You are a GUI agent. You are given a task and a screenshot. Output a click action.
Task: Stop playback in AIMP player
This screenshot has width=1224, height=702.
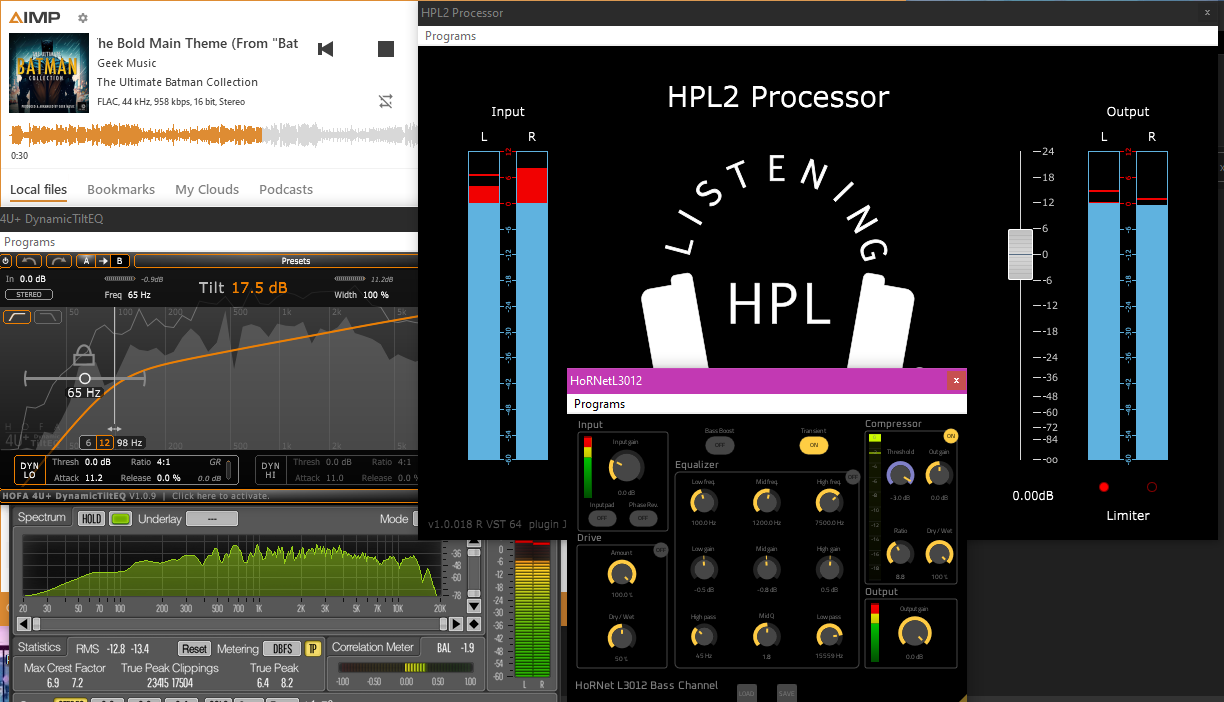[x=386, y=49]
